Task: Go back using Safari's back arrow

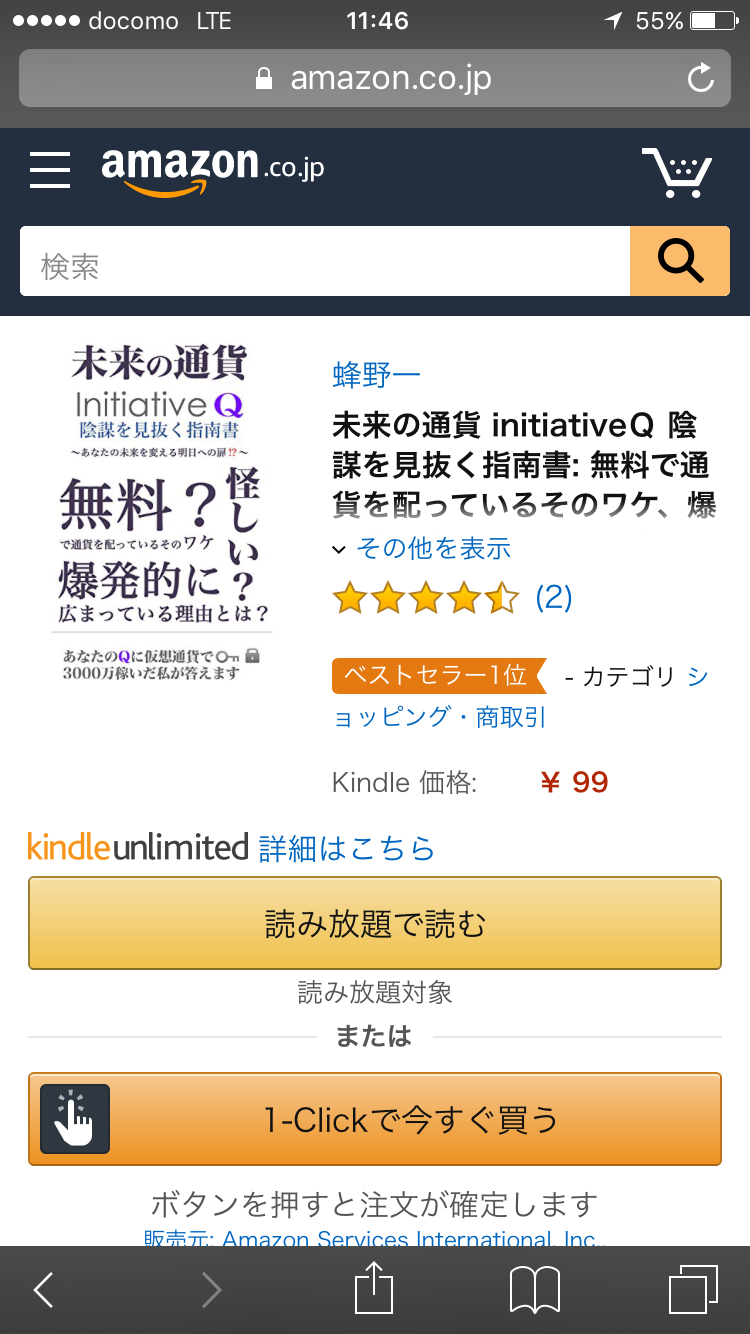Action: pos(44,1290)
